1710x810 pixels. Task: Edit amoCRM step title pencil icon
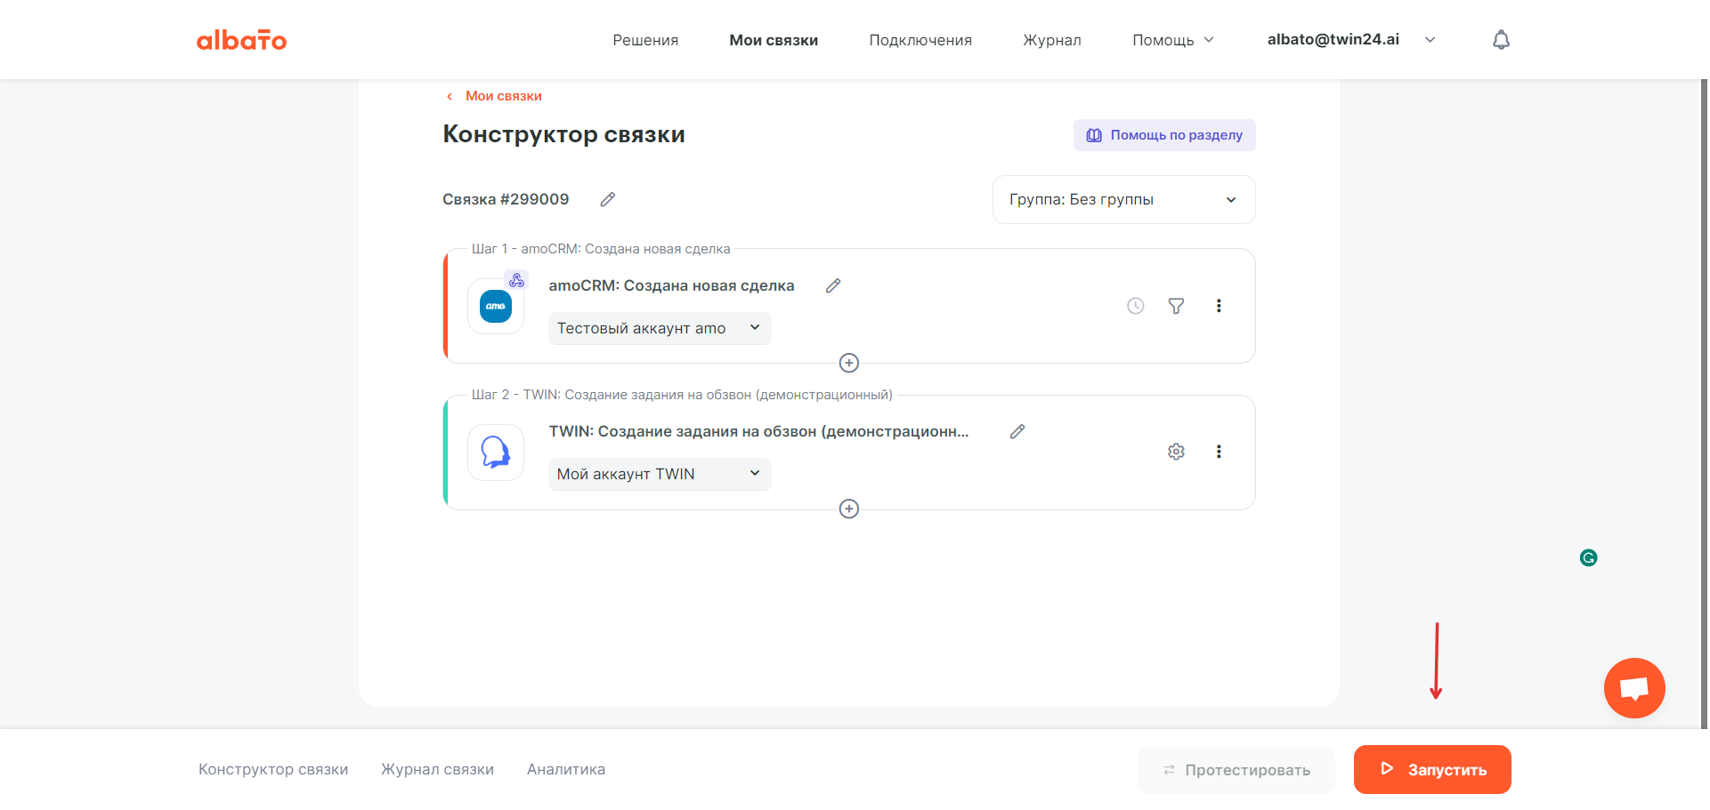coord(833,286)
